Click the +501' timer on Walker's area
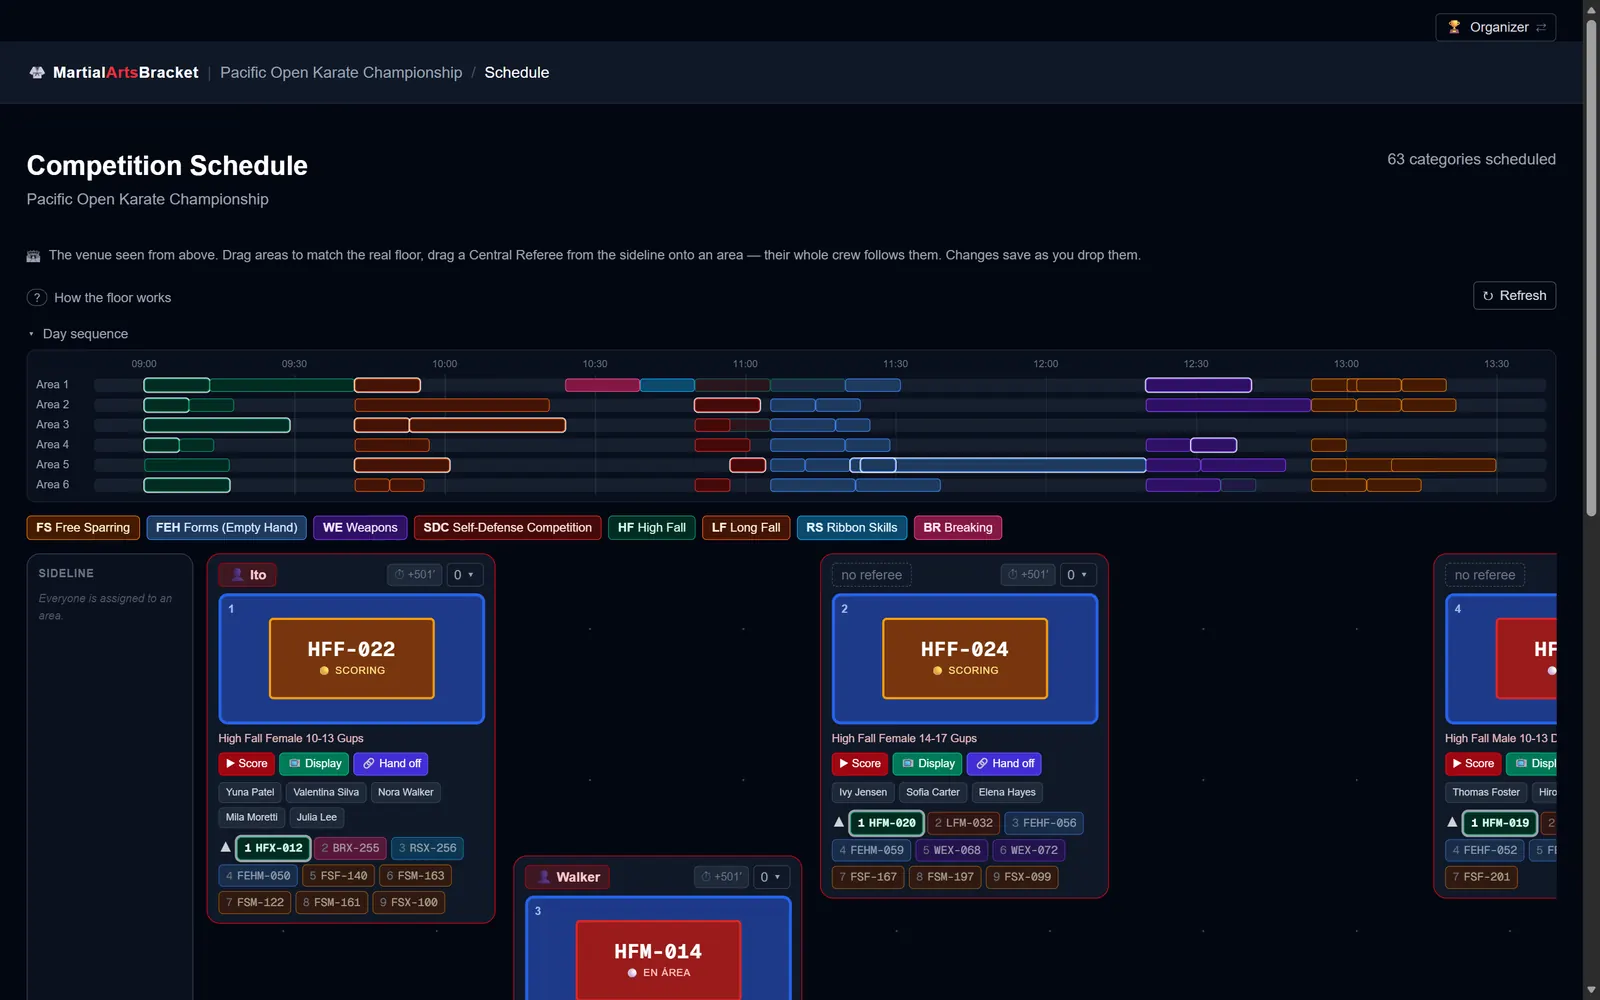Screen dimensions: 1600x1000 (722, 877)
